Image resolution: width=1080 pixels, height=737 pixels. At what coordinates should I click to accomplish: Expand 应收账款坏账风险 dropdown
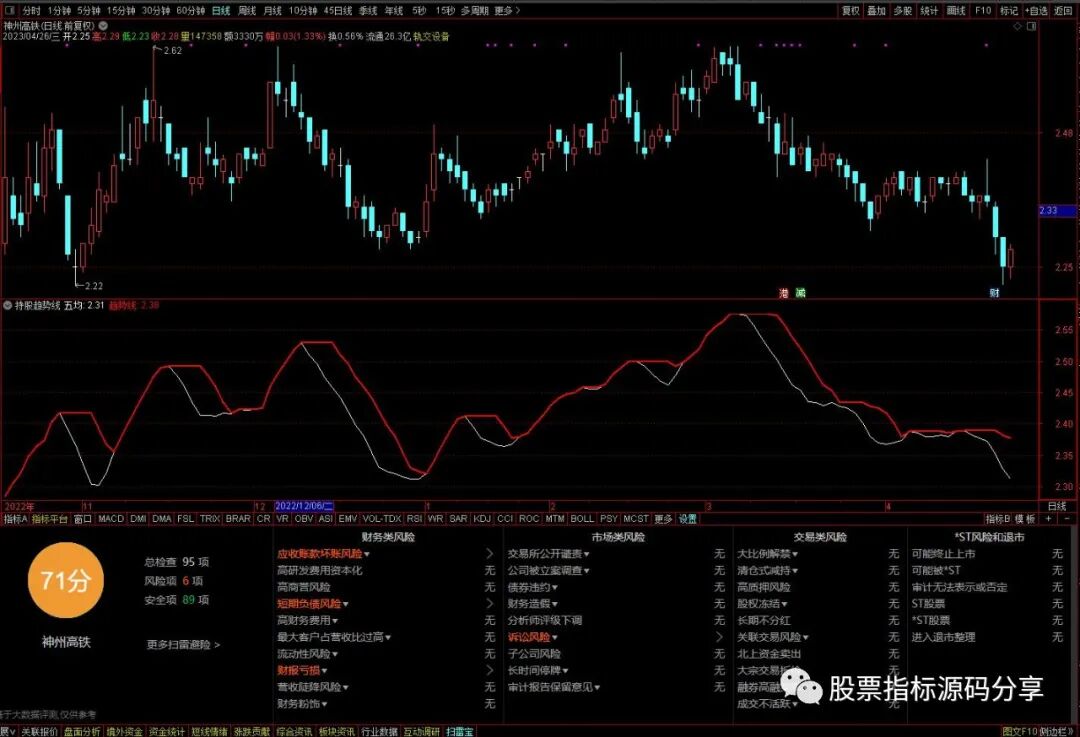[367, 554]
